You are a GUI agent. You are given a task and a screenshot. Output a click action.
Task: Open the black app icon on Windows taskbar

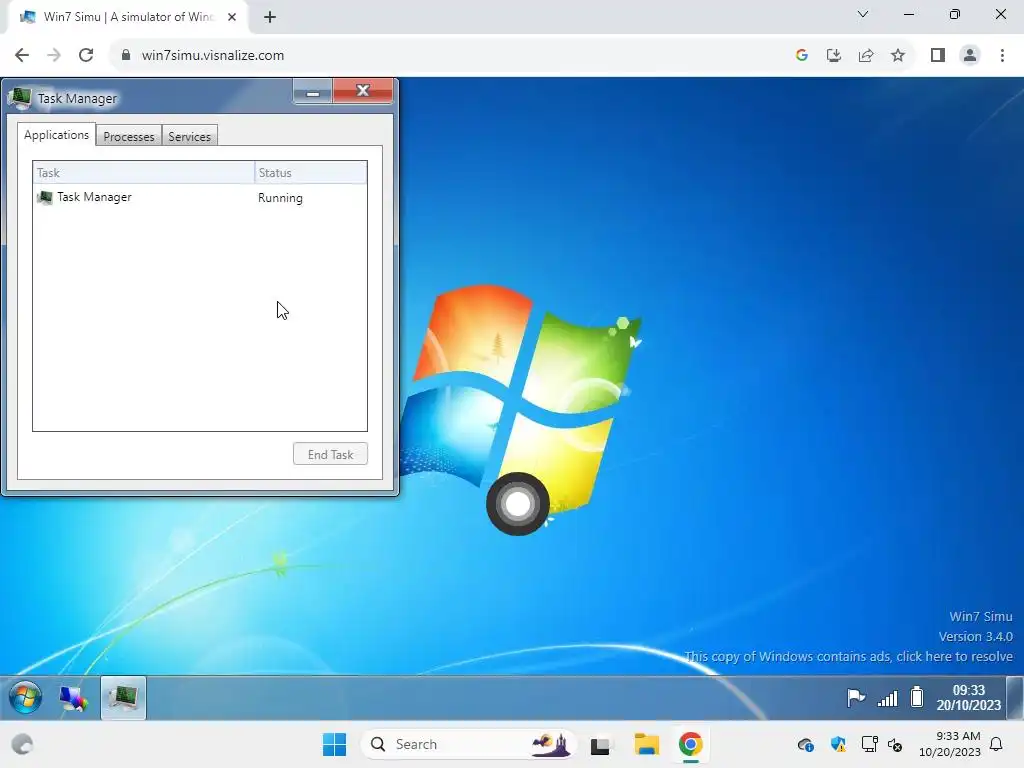coord(600,745)
